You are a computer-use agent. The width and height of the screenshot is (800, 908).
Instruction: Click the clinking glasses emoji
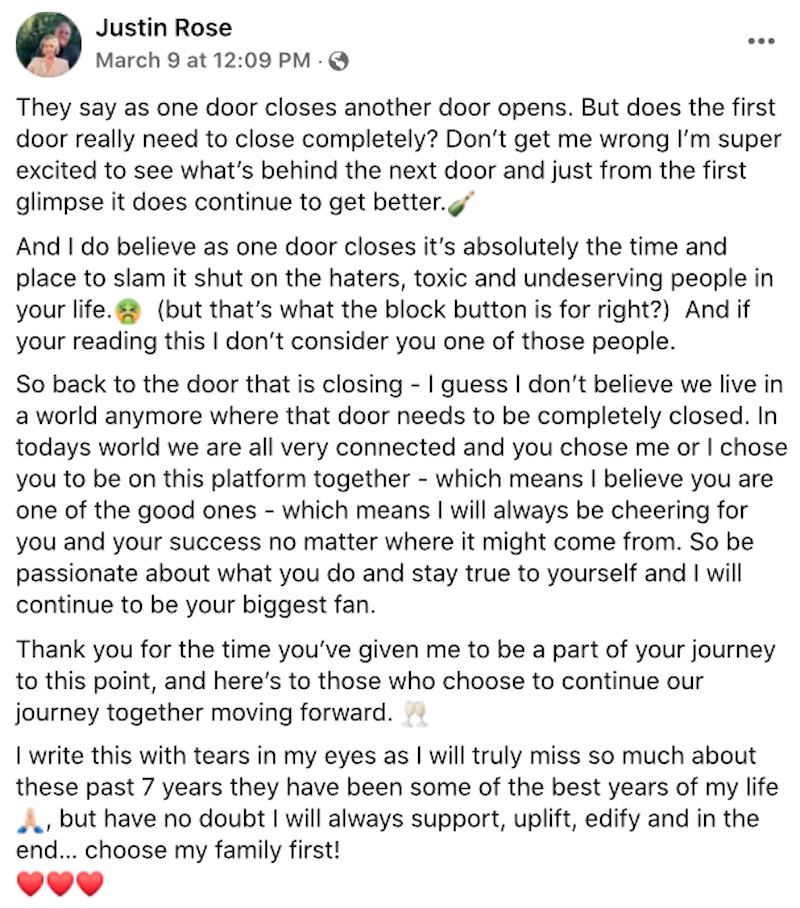[x=415, y=714]
